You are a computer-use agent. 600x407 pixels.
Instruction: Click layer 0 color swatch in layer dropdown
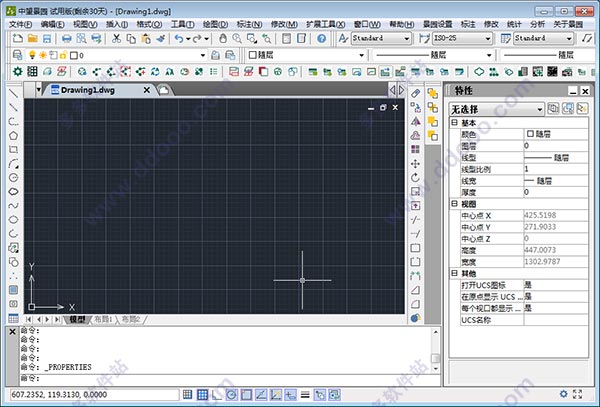73,55
